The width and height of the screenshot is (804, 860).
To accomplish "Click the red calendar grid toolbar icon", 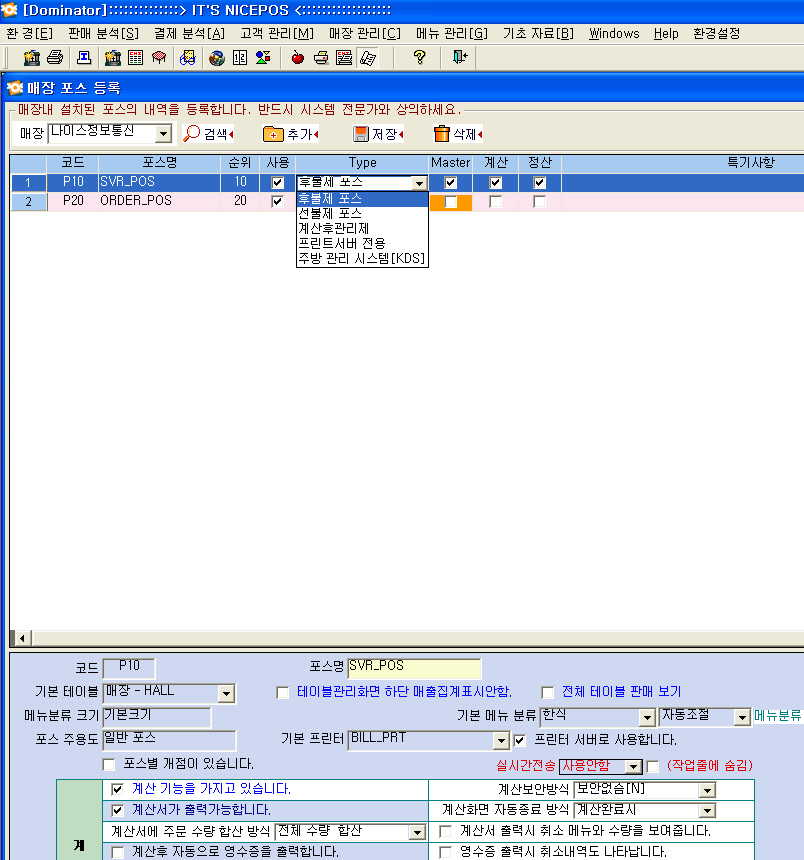I will 135,58.
